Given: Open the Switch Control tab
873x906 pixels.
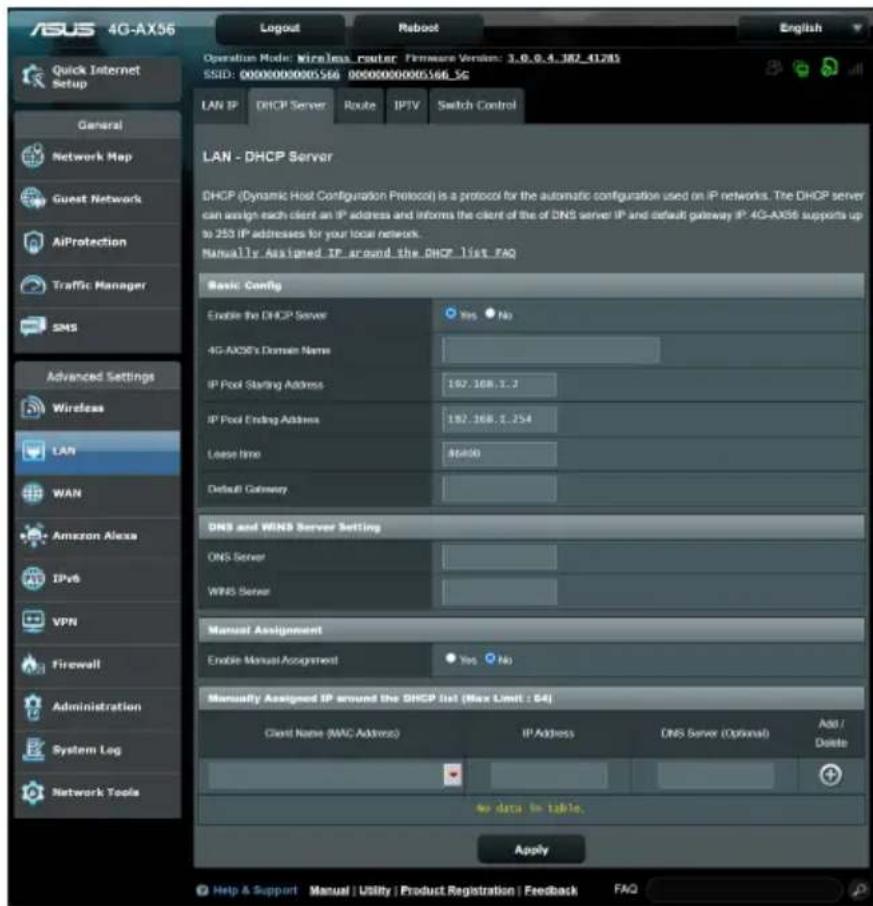Looking at the screenshot, I should click(477, 106).
